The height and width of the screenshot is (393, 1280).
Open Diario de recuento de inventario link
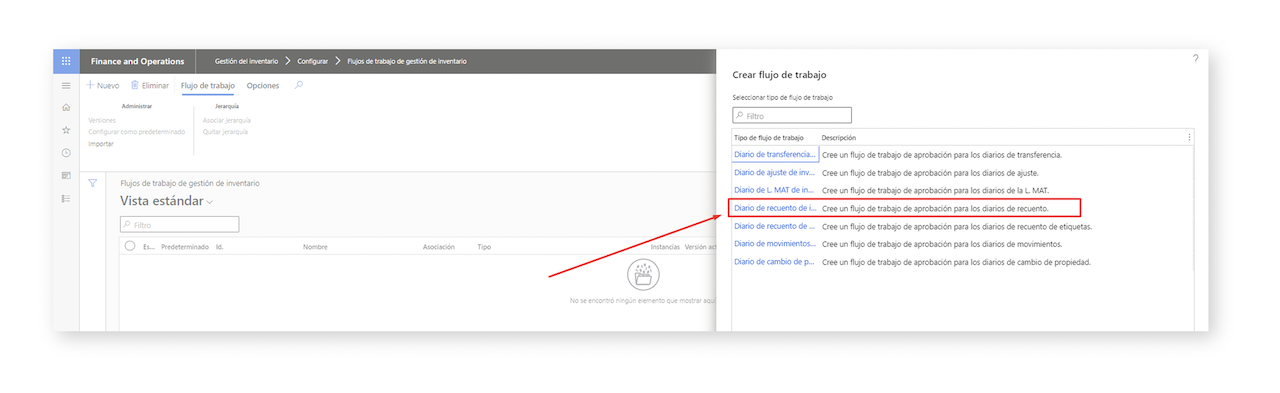[775, 208]
